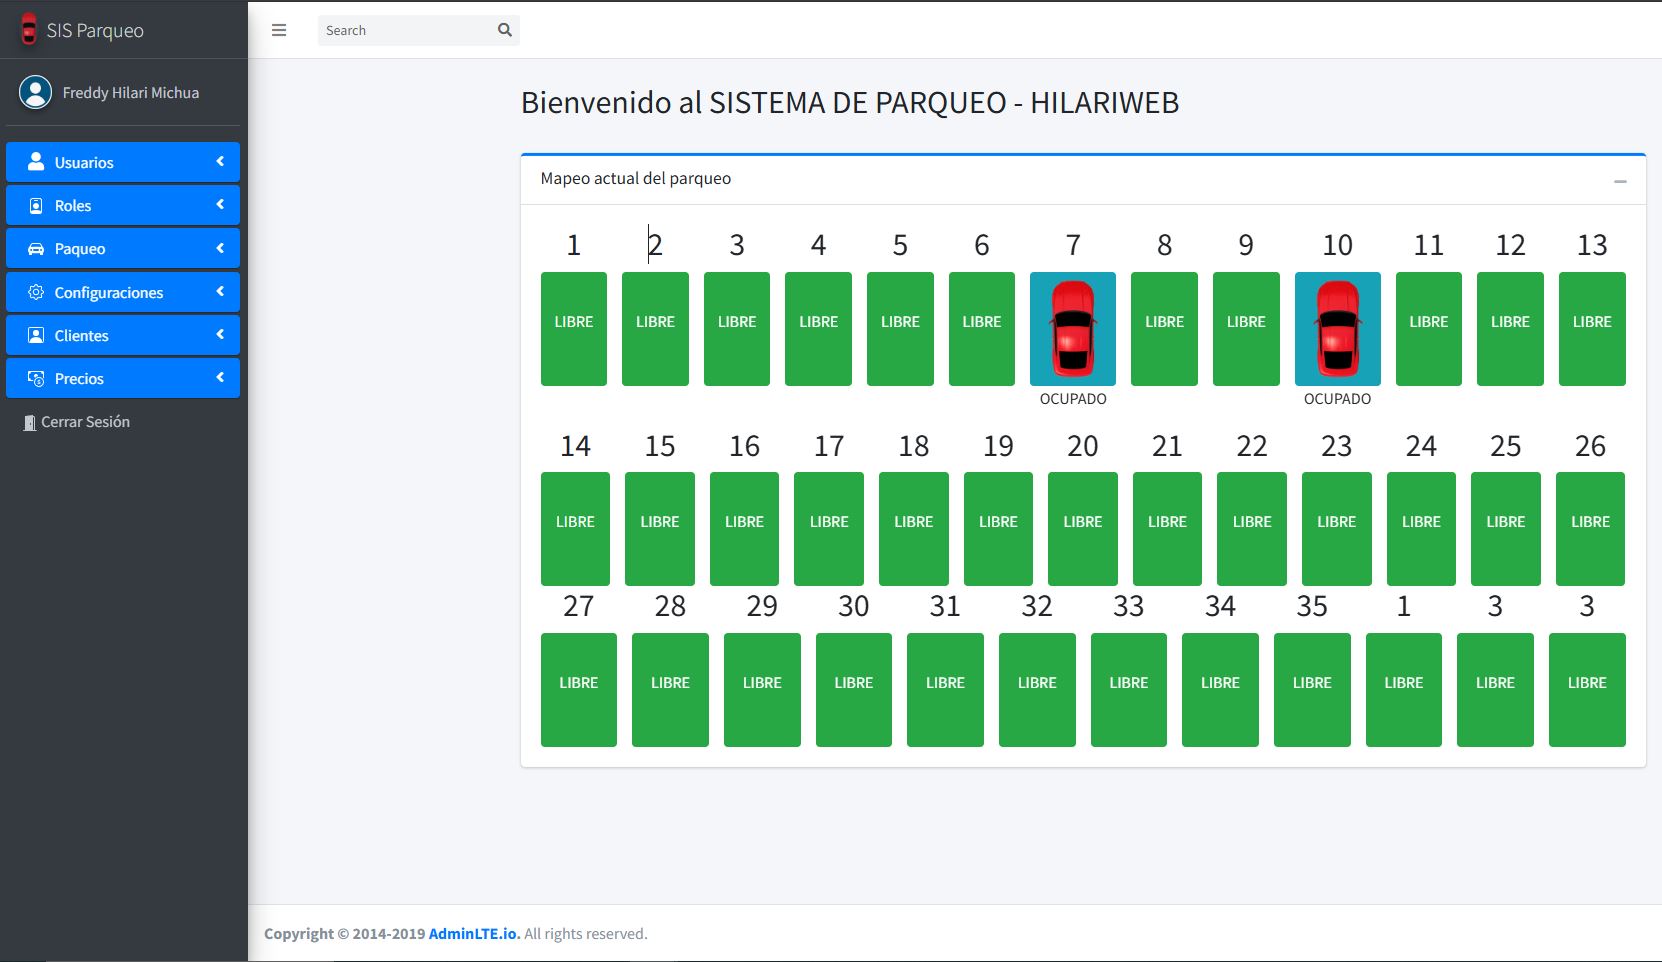The height and width of the screenshot is (962, 1662).
Task: Expand the Roles menu arrow
Action: coord(220,205)
